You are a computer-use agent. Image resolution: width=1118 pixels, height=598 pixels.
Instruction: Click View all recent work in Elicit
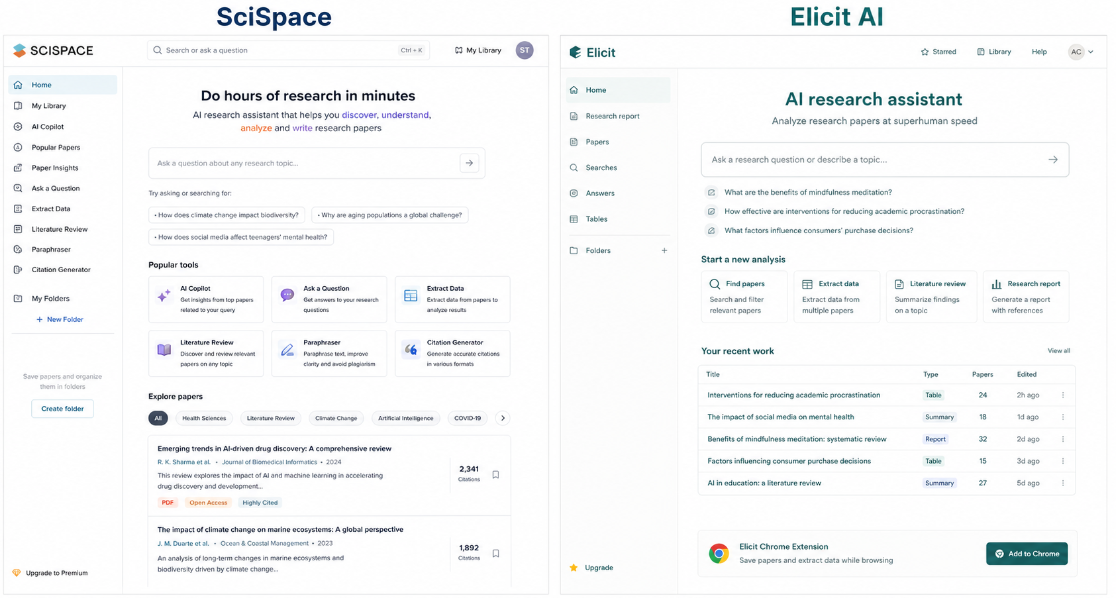[x=1058, y=351]
